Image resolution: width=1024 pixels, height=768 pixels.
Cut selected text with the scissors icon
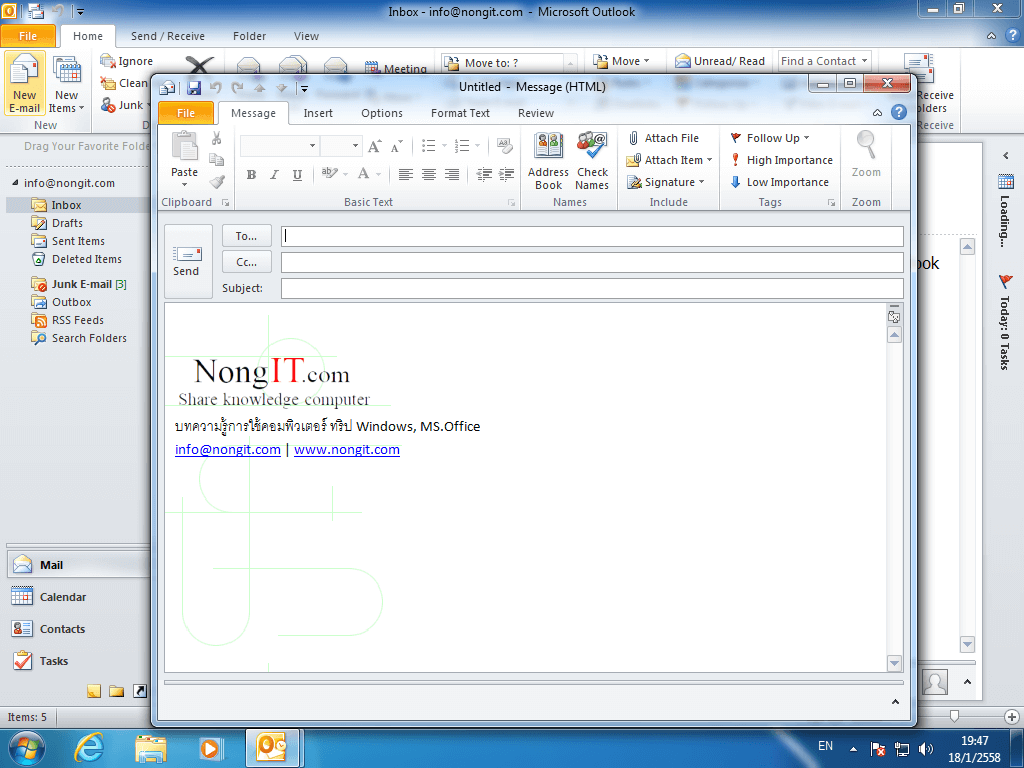pyautogui.click(x=216, y=138)
